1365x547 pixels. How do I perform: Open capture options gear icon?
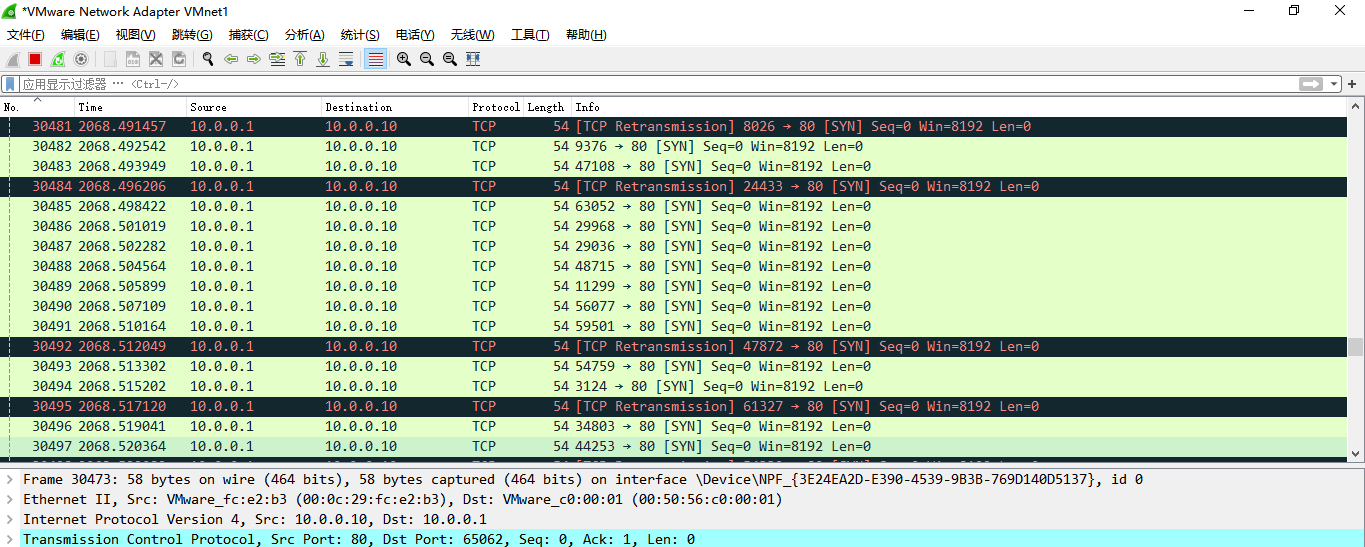point(81,59)
